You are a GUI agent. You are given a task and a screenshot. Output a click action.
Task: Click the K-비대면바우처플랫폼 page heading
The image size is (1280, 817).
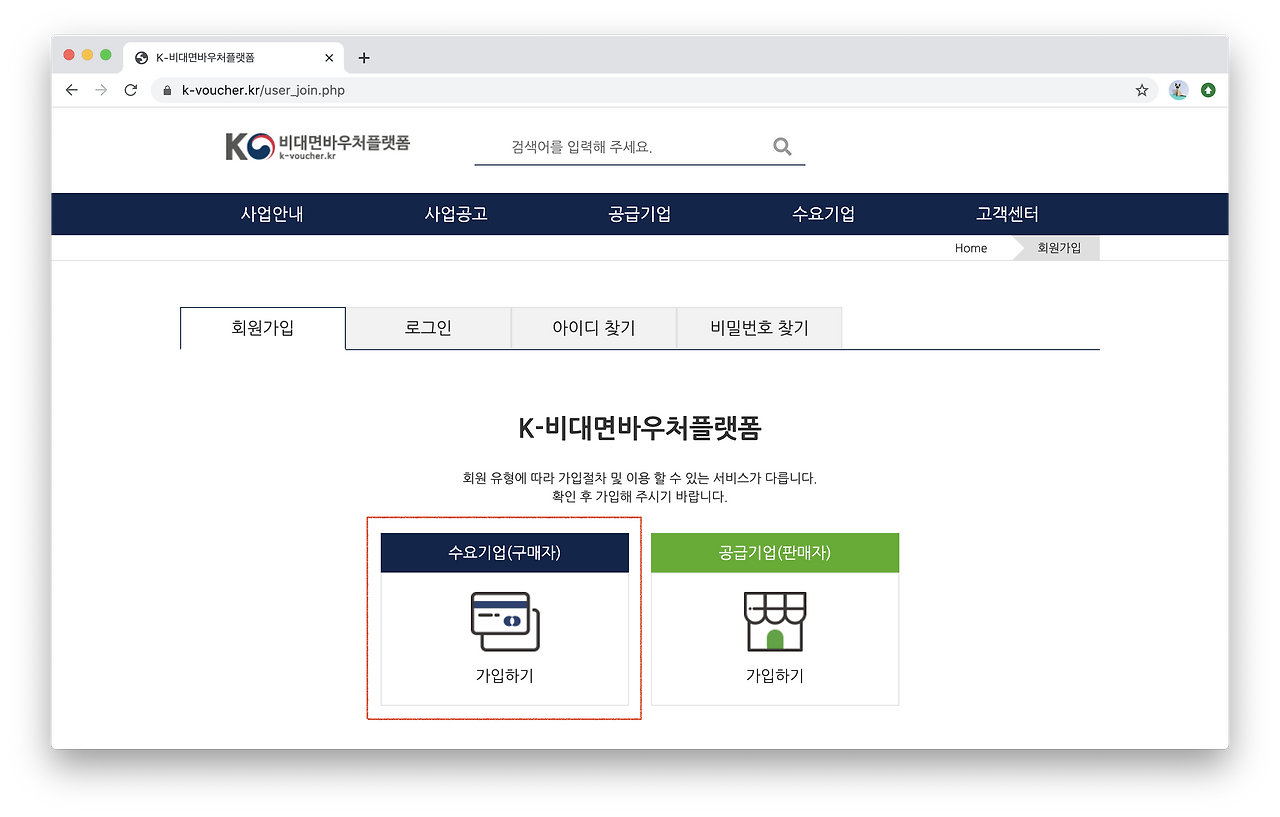point(640,428)
